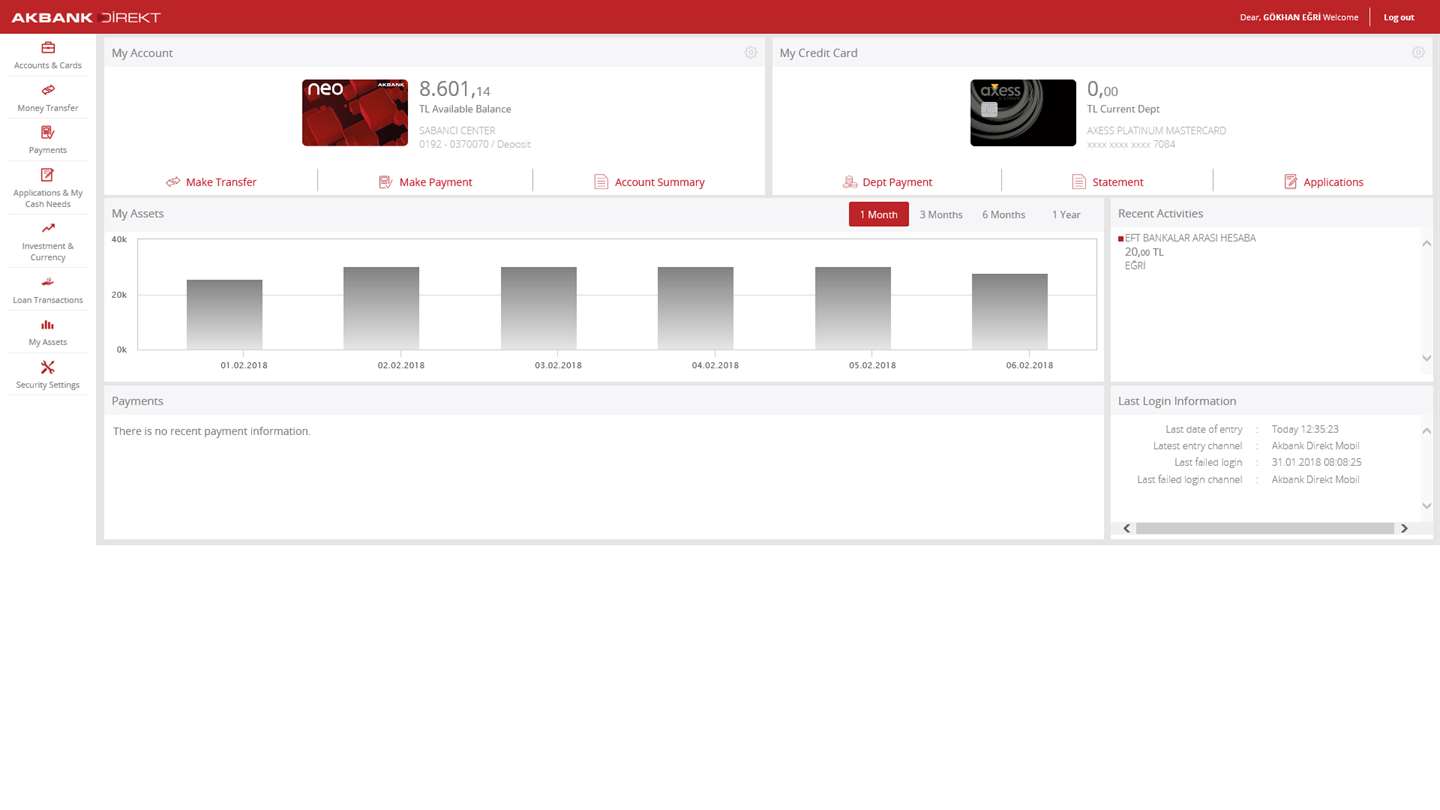Screen dimensions: 1440x810
Task: Click the 05.02.2018 assets bar
Action: [x=853, y=309]
